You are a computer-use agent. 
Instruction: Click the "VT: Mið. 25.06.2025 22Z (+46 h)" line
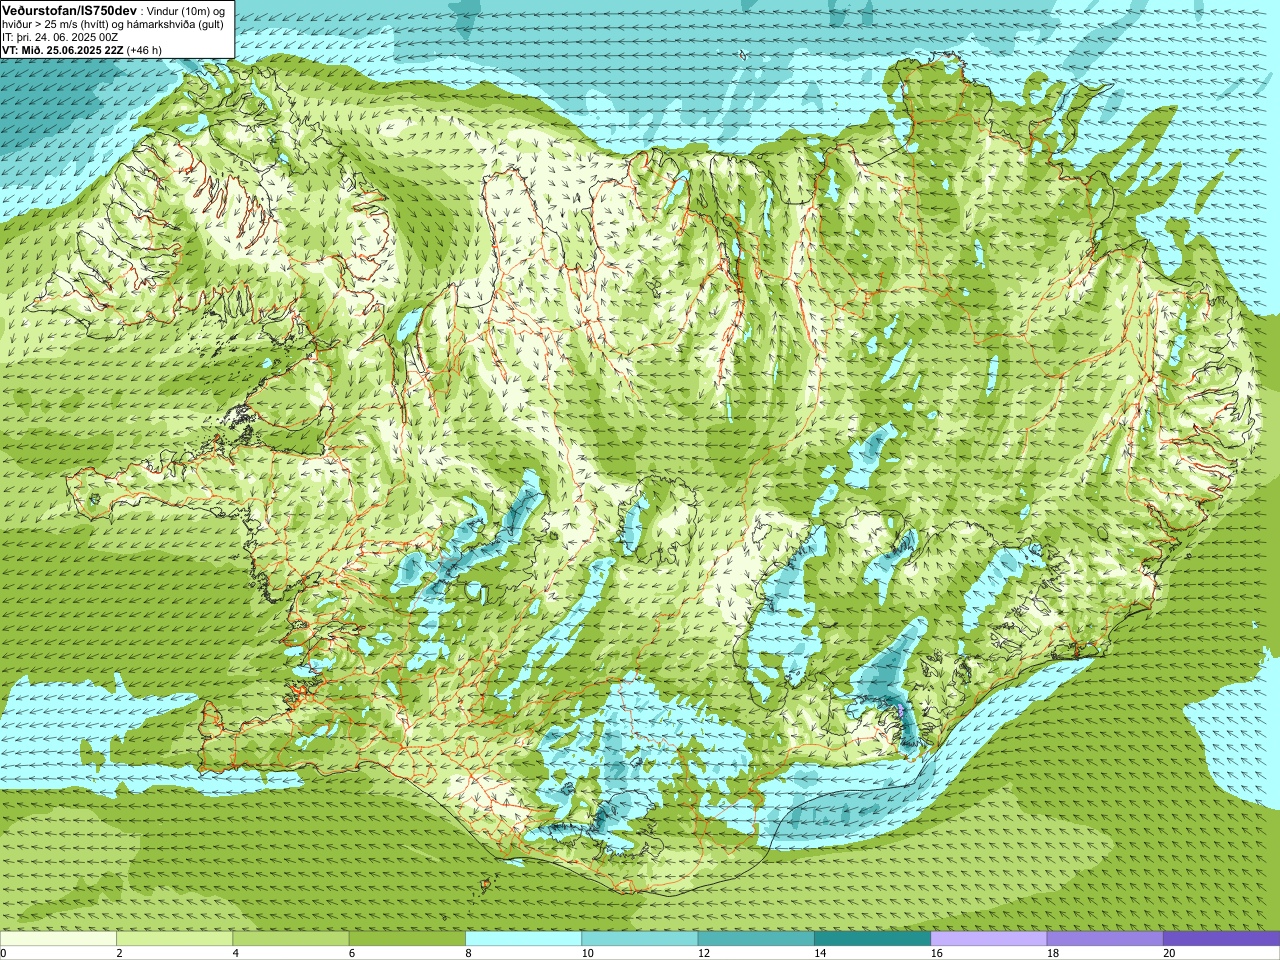point(81,49)
